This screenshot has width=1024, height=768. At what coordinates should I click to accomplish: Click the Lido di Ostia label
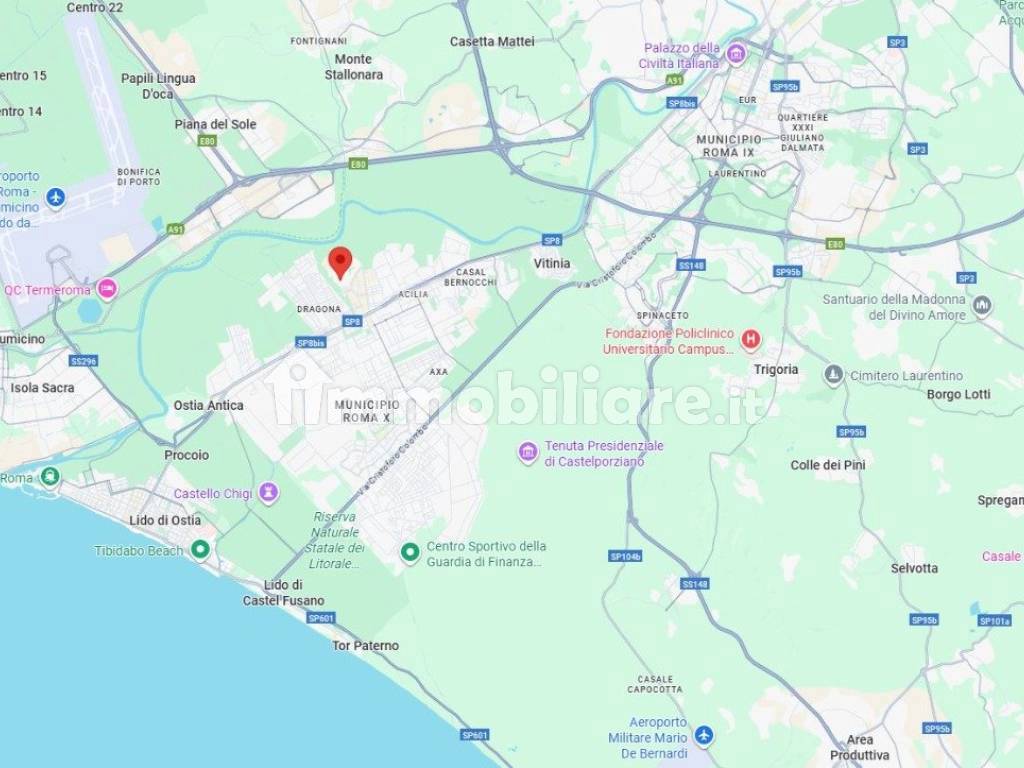(x=165, y=520)
